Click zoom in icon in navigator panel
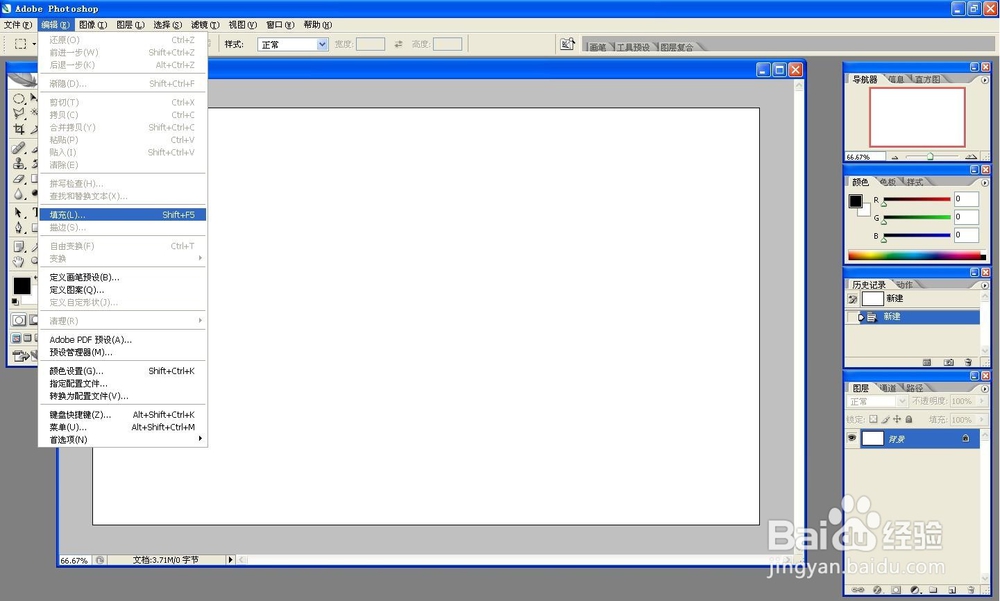Image resolution: width=1000 pixels, height=601 pixels. (971, 156)
